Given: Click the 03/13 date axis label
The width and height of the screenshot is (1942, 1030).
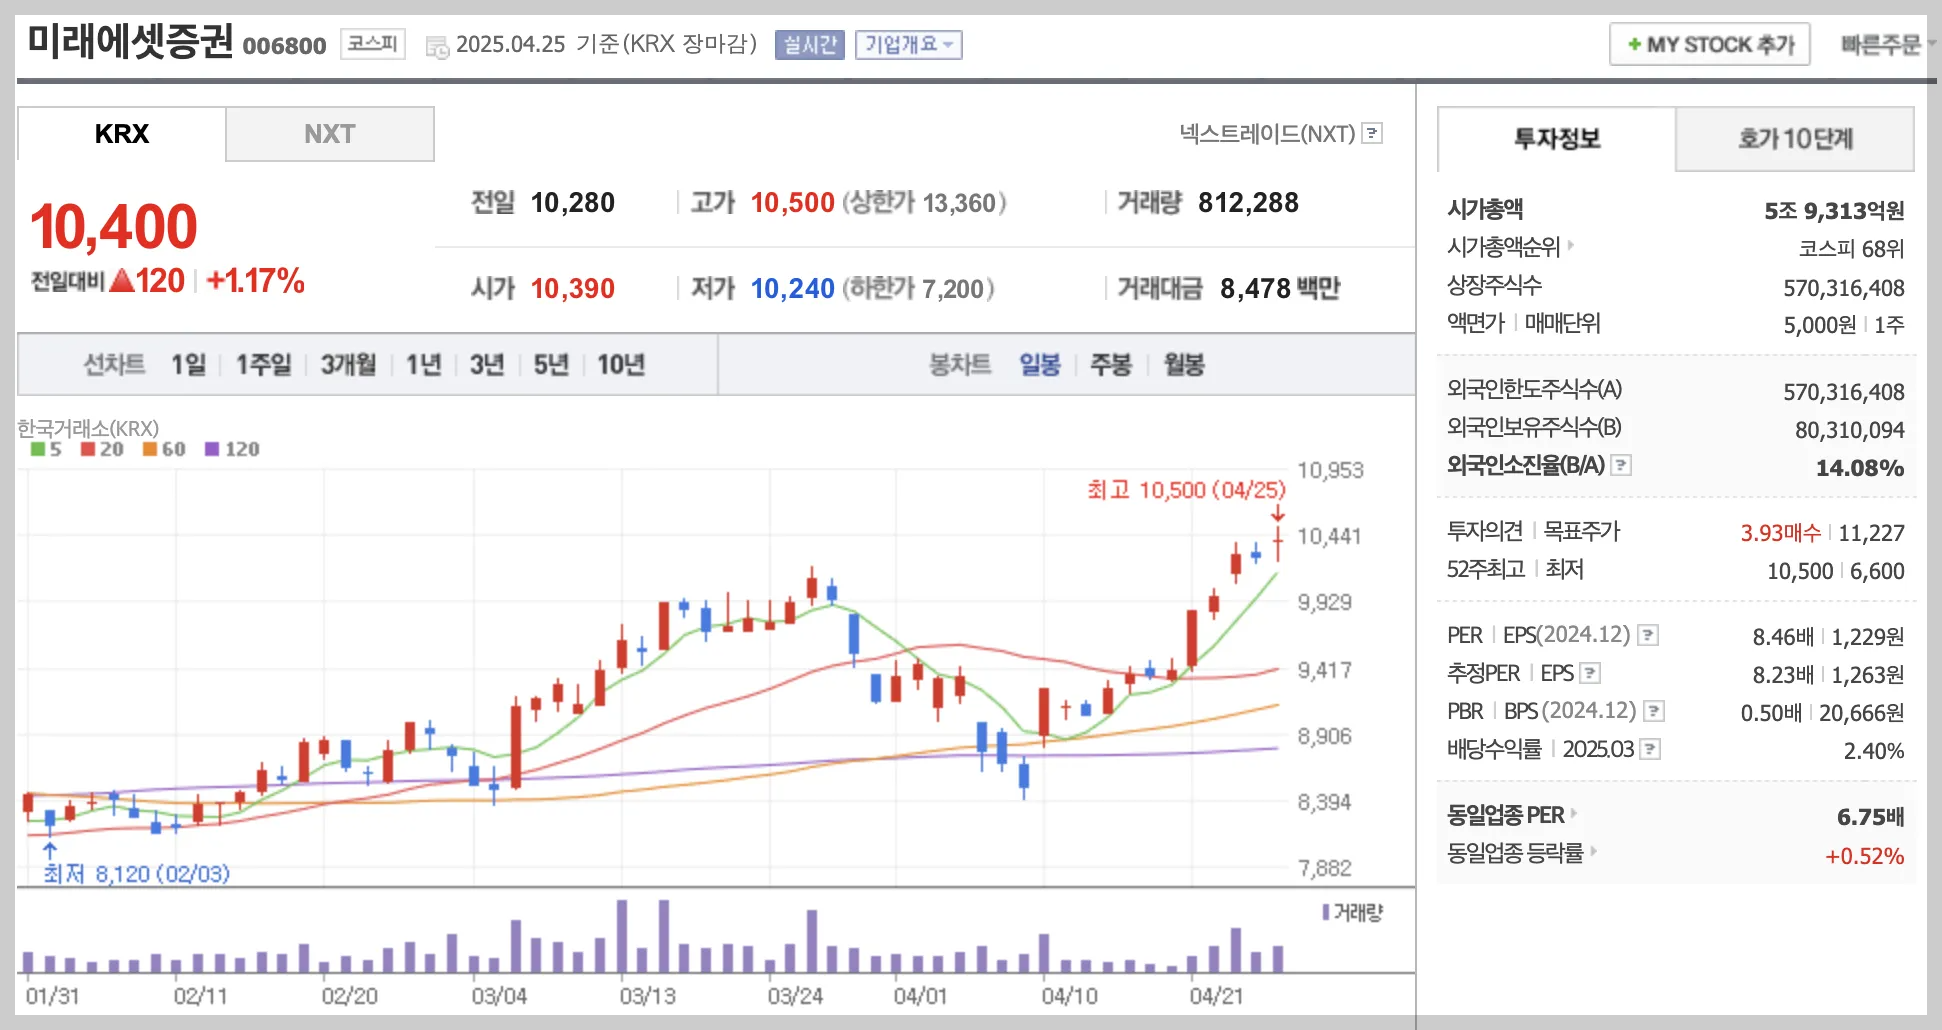Looking at the screenshot, I should (x=648, y=996).
